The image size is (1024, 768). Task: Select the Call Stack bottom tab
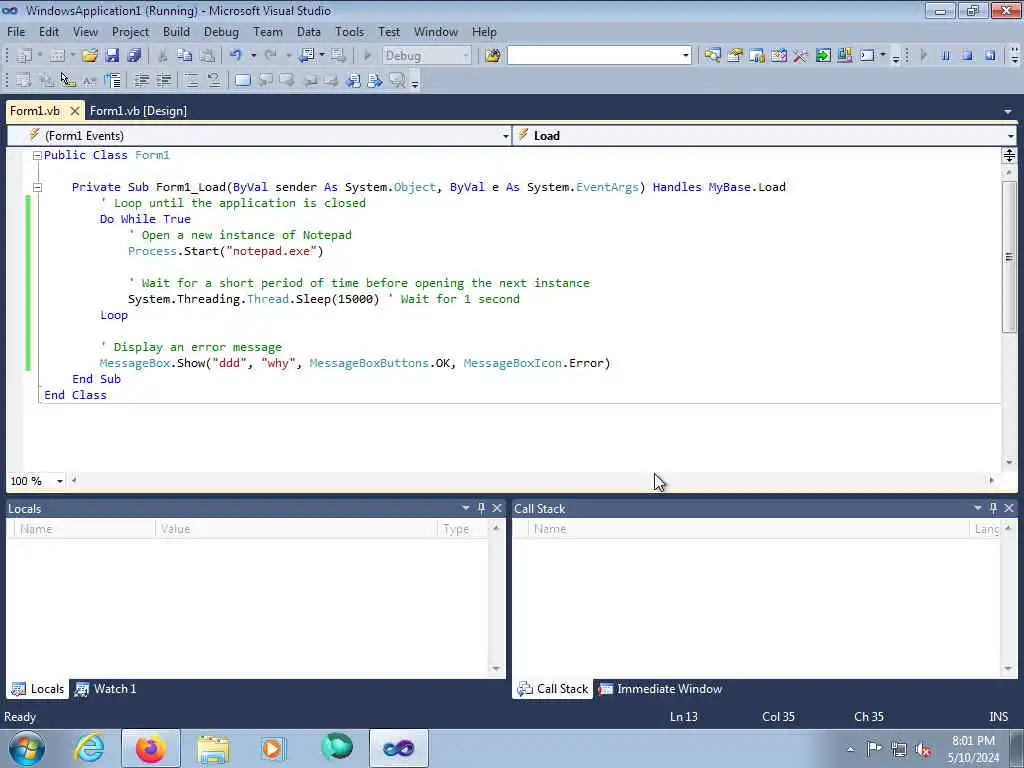[x=552, y=689]
